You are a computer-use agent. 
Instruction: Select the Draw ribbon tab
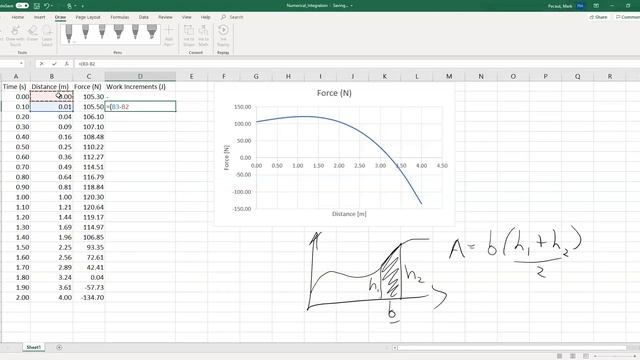coord(60,17)
